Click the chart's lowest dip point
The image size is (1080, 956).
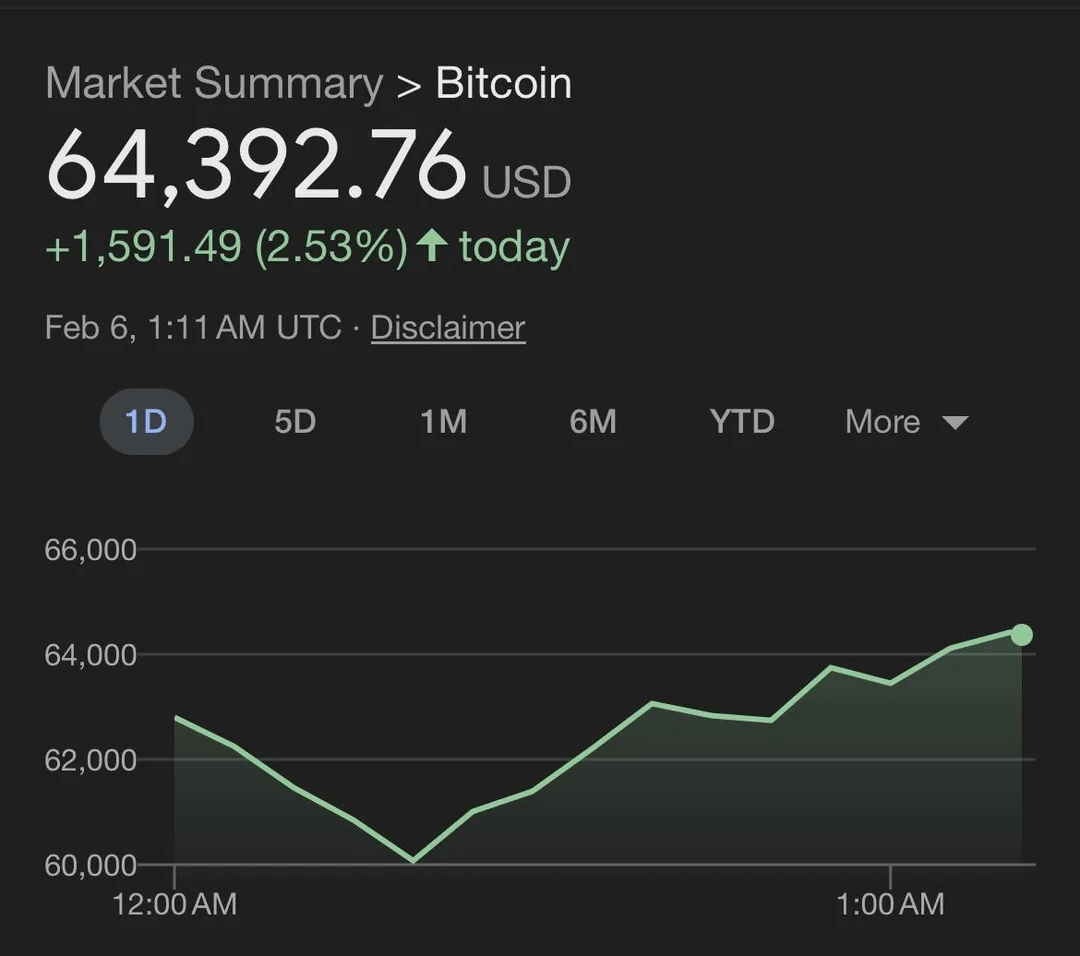click(413, 860)
